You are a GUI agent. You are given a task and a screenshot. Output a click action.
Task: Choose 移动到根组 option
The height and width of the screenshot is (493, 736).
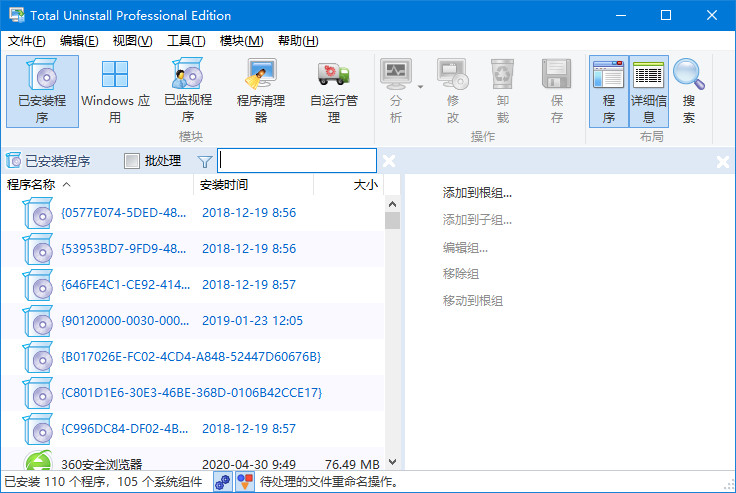click(x=473, y=300)
